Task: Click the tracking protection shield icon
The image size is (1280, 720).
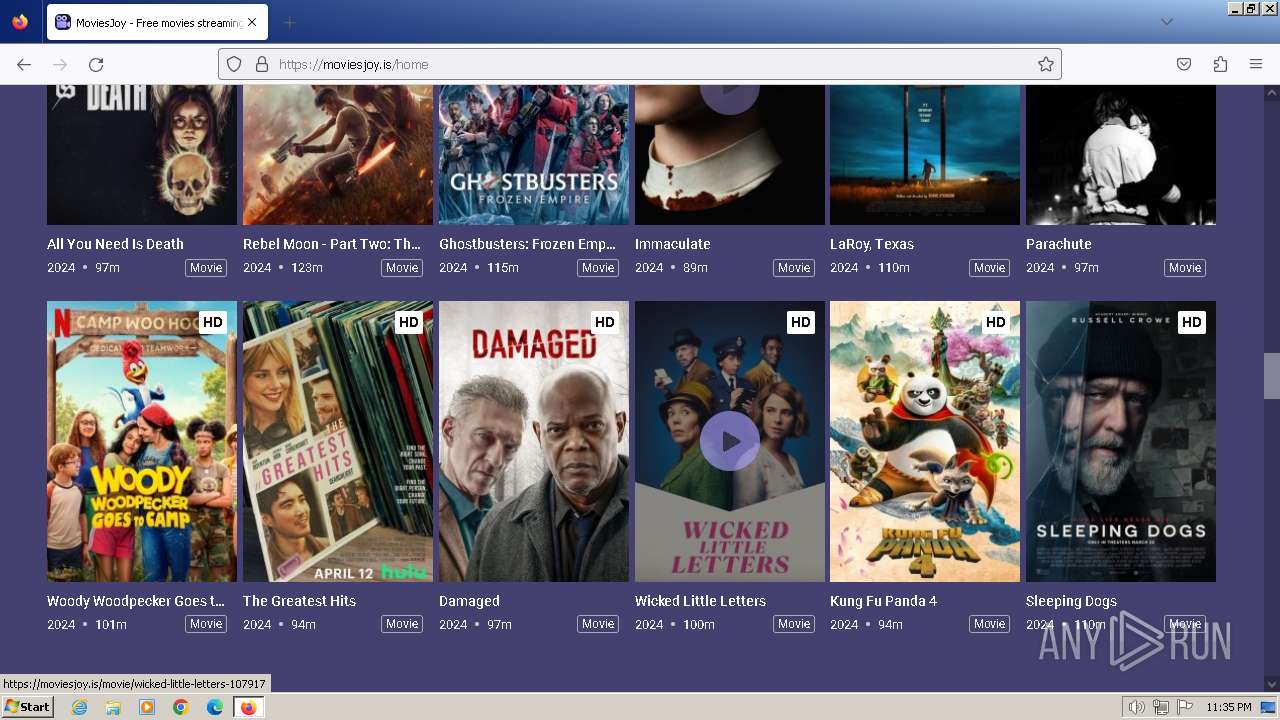Action: coord(234,64)
